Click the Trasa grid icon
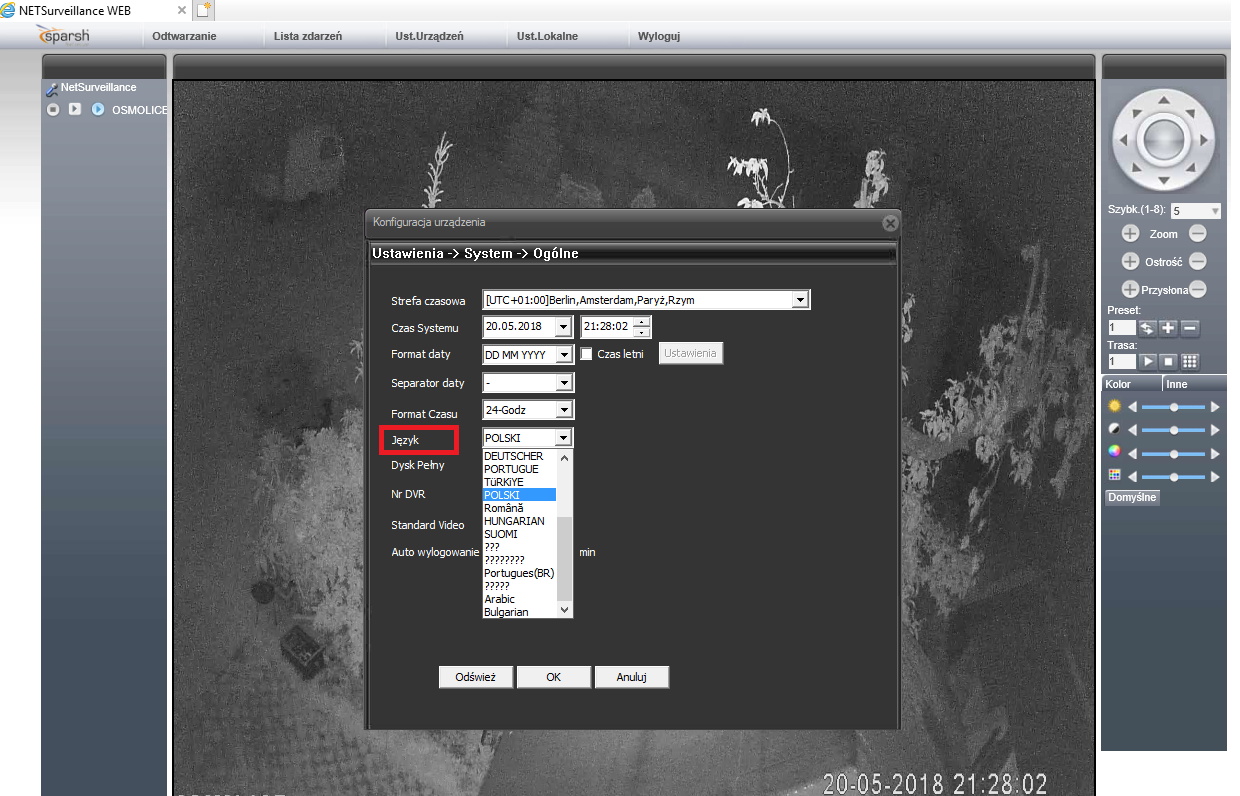 (1190, 361)
